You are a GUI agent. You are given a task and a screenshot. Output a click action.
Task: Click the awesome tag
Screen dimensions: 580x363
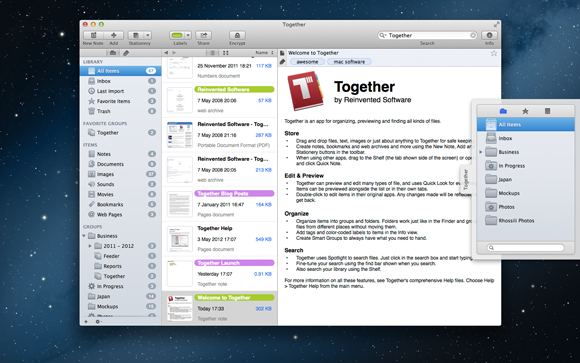click(307, 62)
